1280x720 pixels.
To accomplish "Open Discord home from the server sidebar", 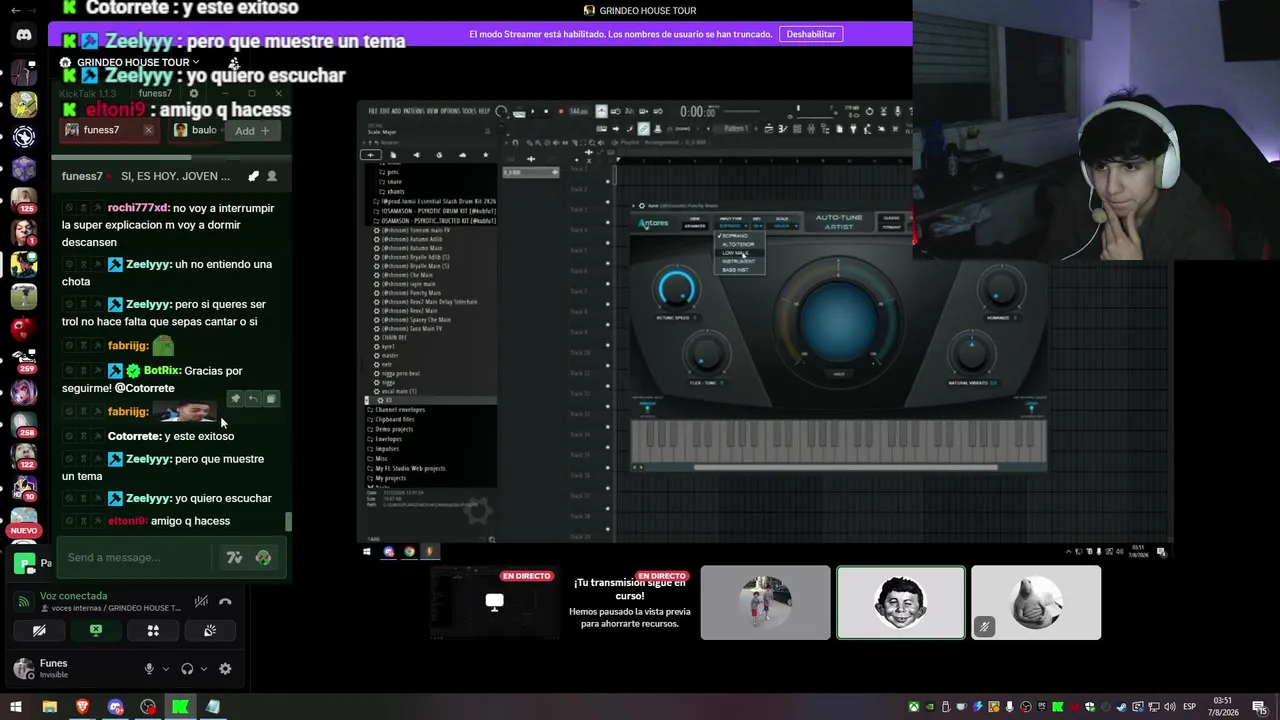I will tap(24, 35).
